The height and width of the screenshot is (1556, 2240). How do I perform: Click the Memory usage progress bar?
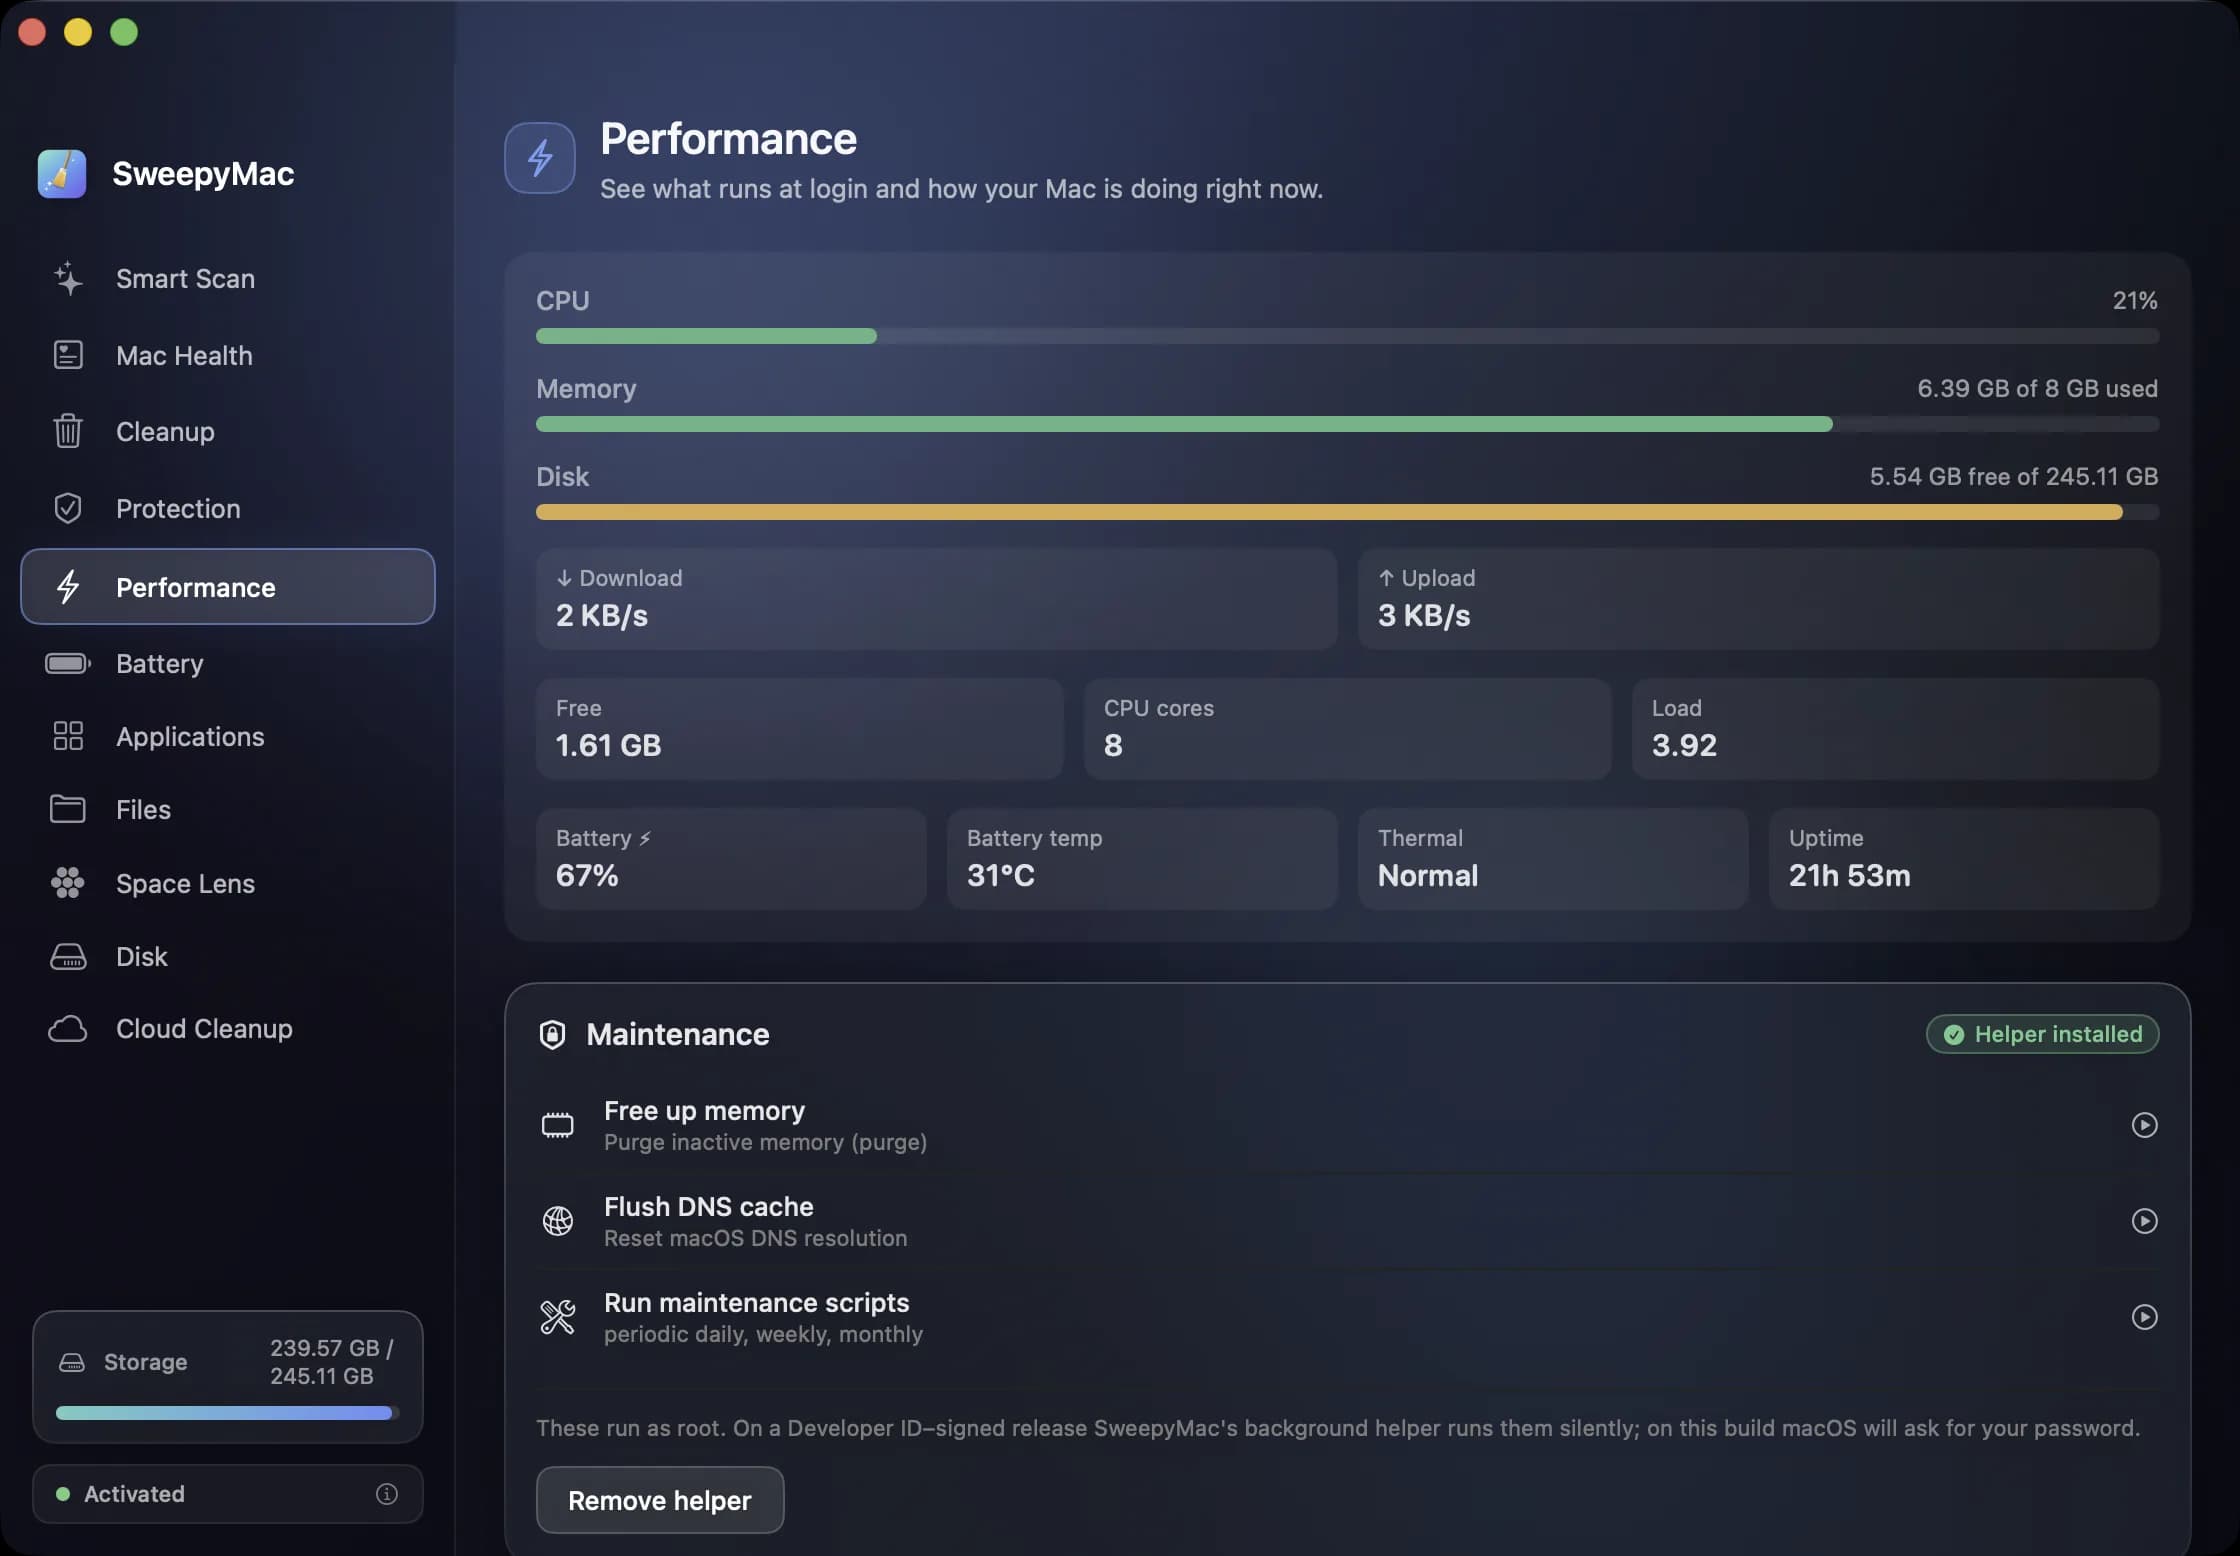tap(1347, 424)
